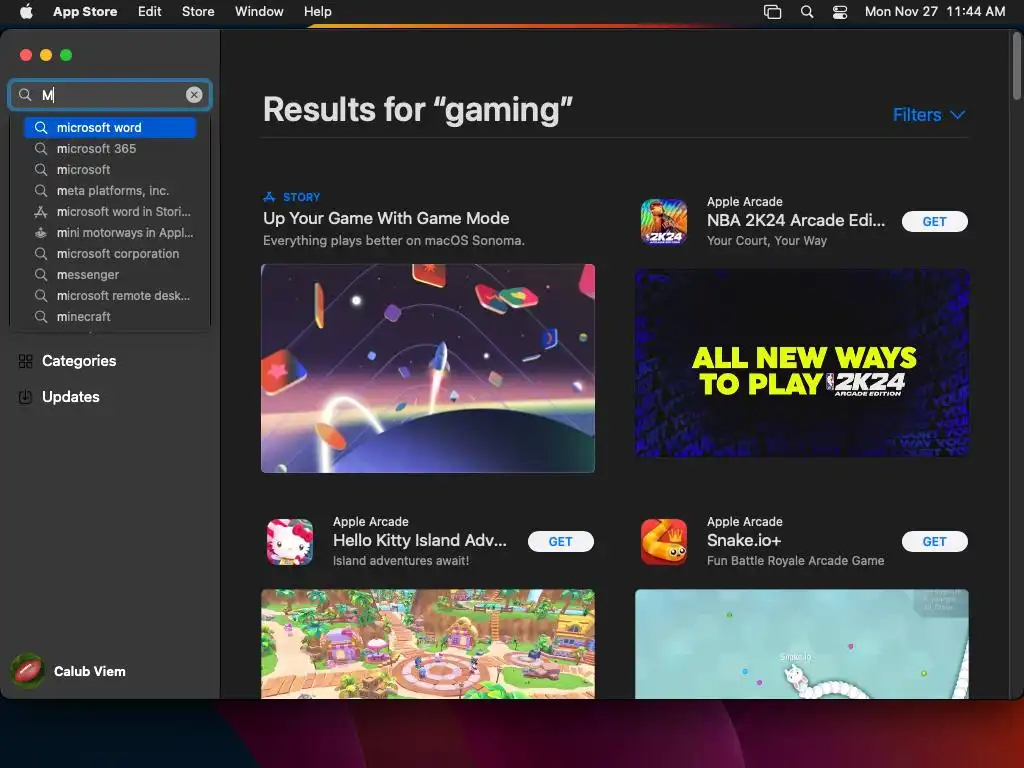Get the Snake.io+ game
This screenshot has height=768, width=1024.
pos(935,541)
